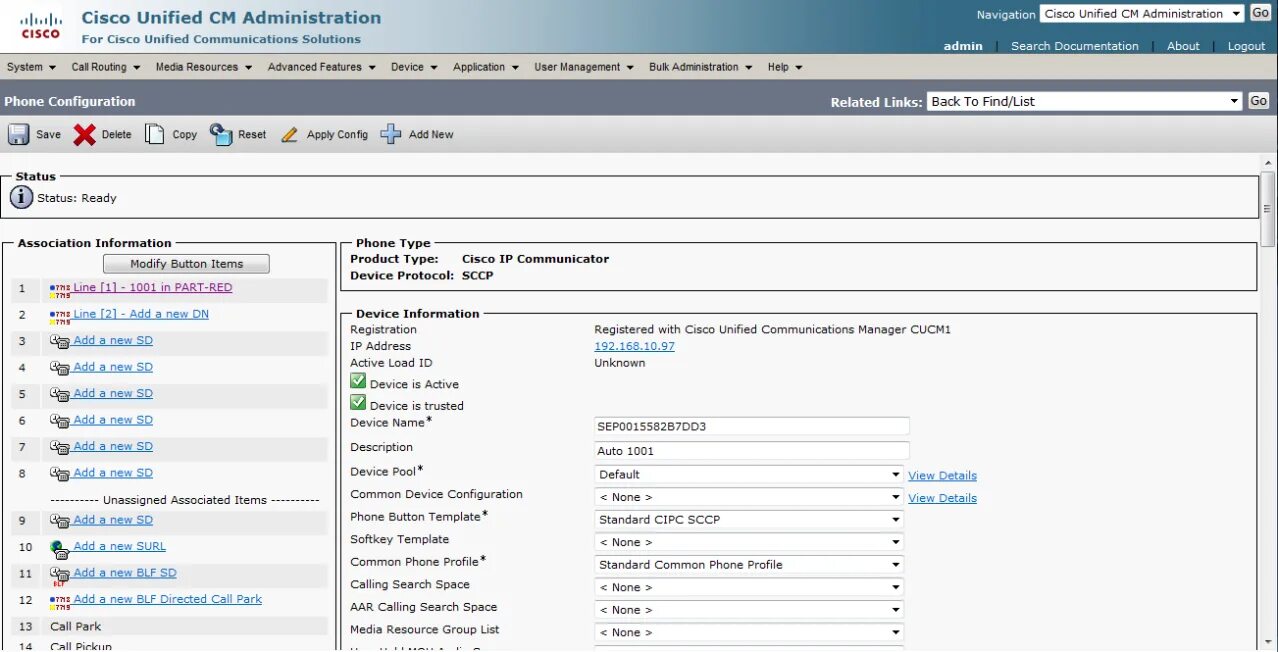Click the Apply Config pencil icon
1278x652 pixels.
[290, 134]
